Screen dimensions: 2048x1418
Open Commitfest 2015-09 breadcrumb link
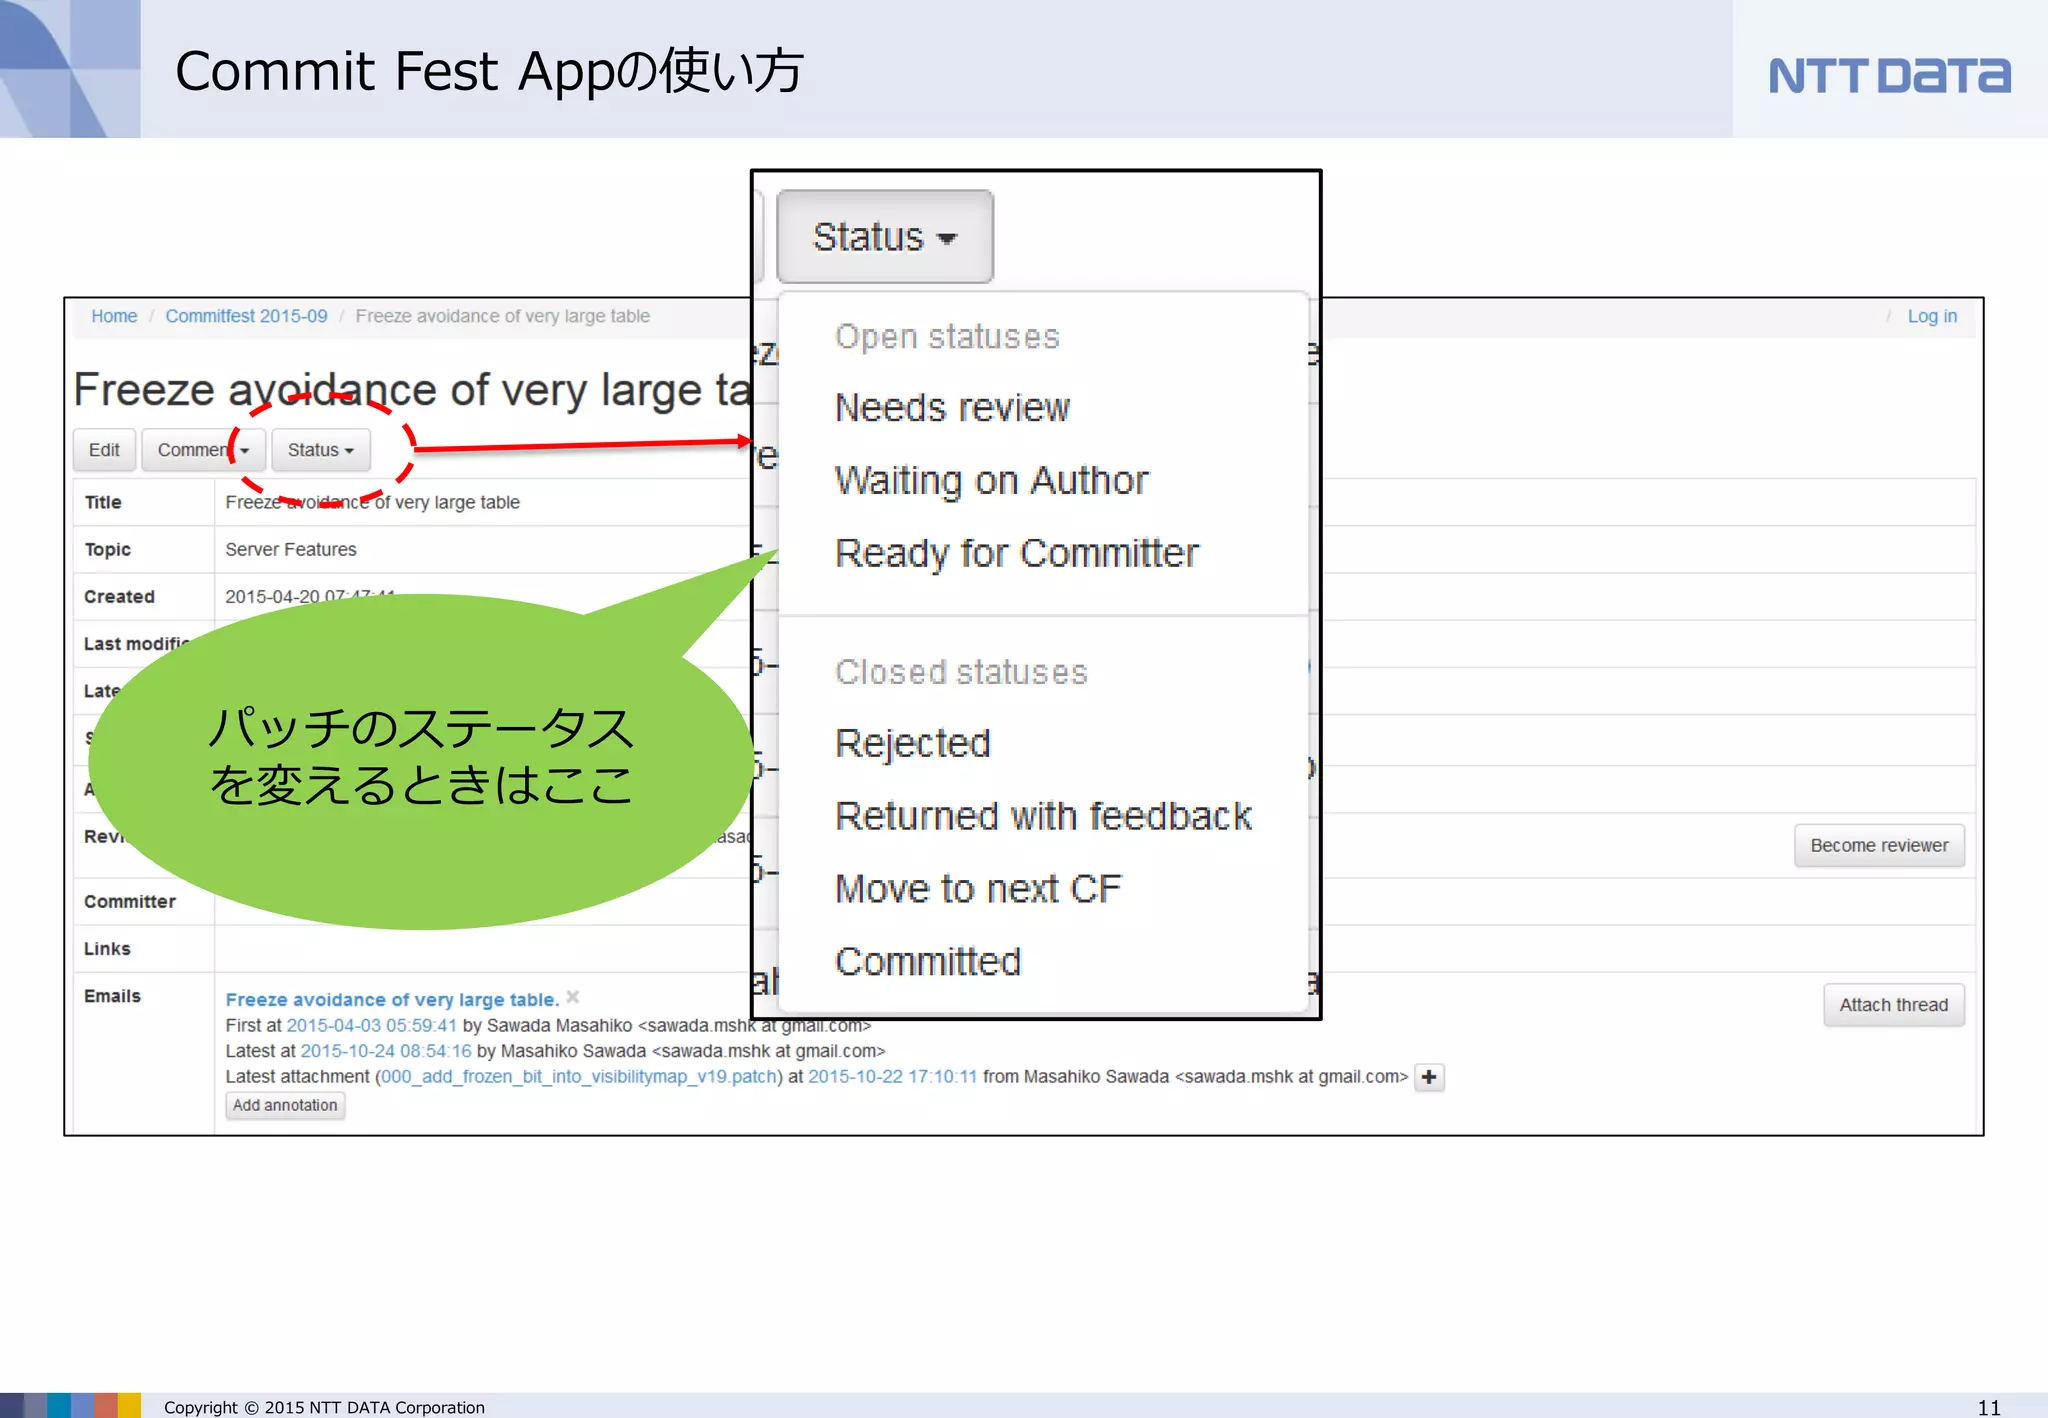246,316
